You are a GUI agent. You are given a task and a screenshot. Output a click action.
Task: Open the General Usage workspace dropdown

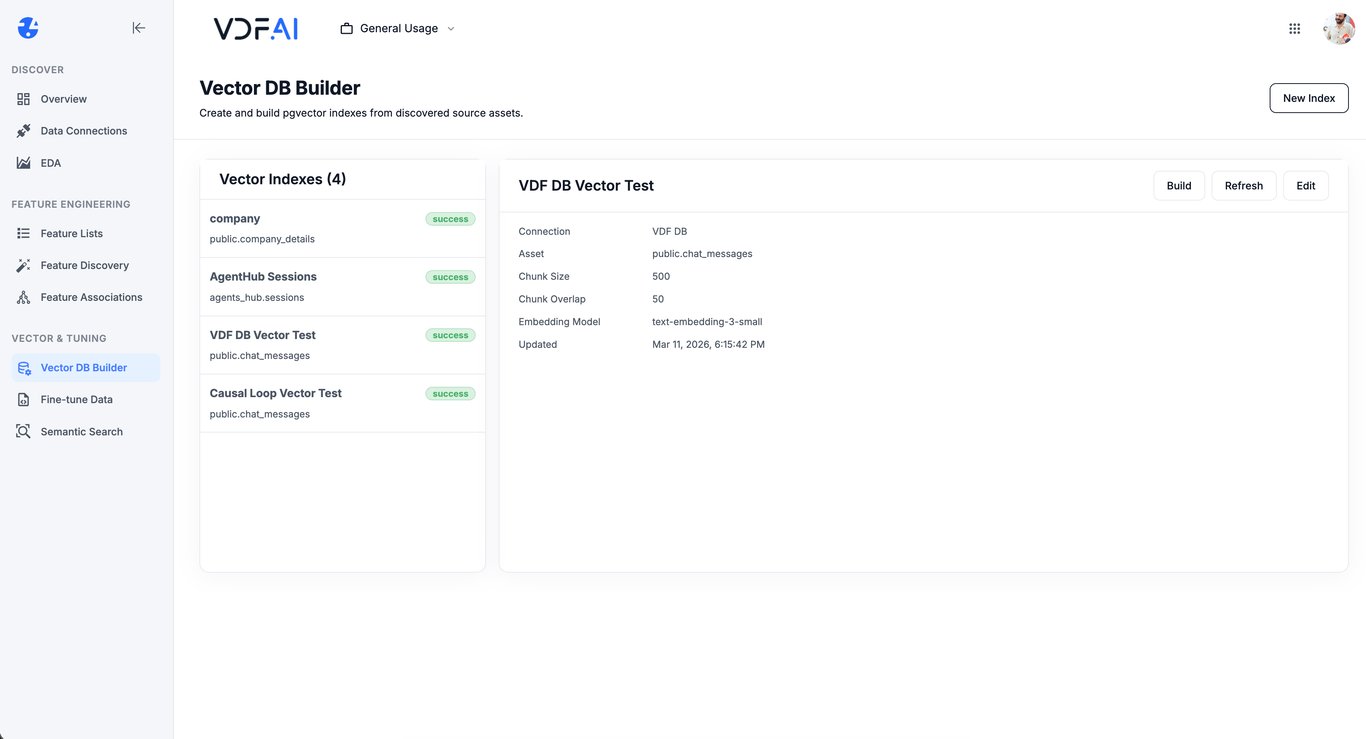[x=398, y=28]
